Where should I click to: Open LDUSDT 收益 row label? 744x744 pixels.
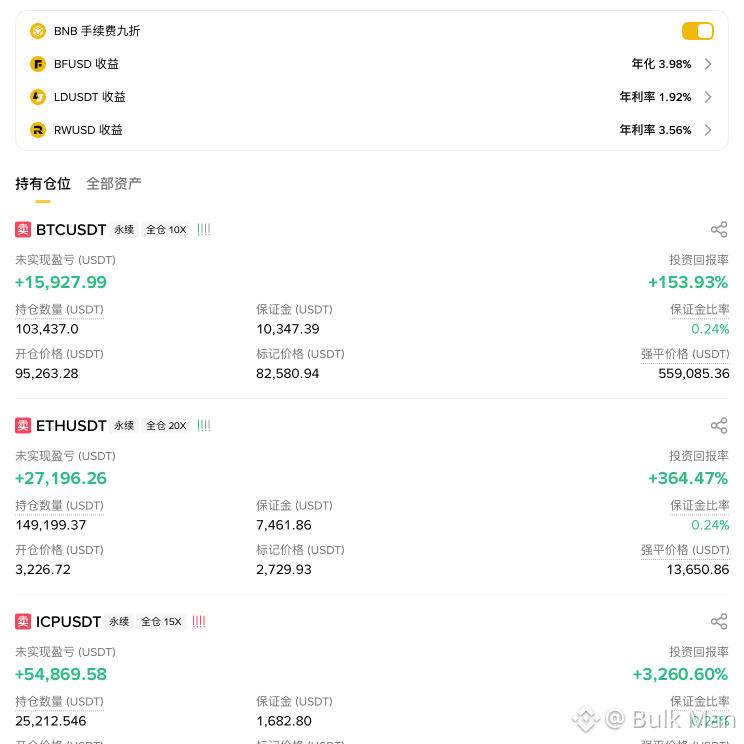coord(90,97)
